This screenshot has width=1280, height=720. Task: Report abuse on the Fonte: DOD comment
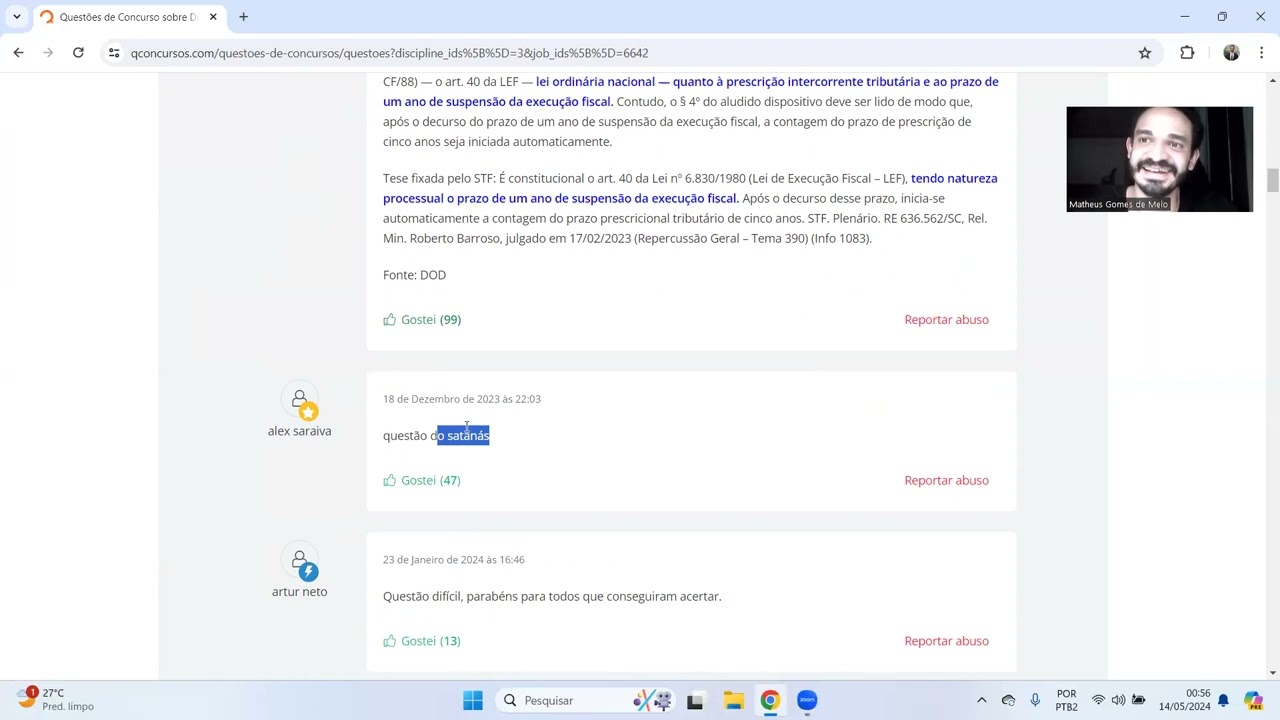point(946,320)
